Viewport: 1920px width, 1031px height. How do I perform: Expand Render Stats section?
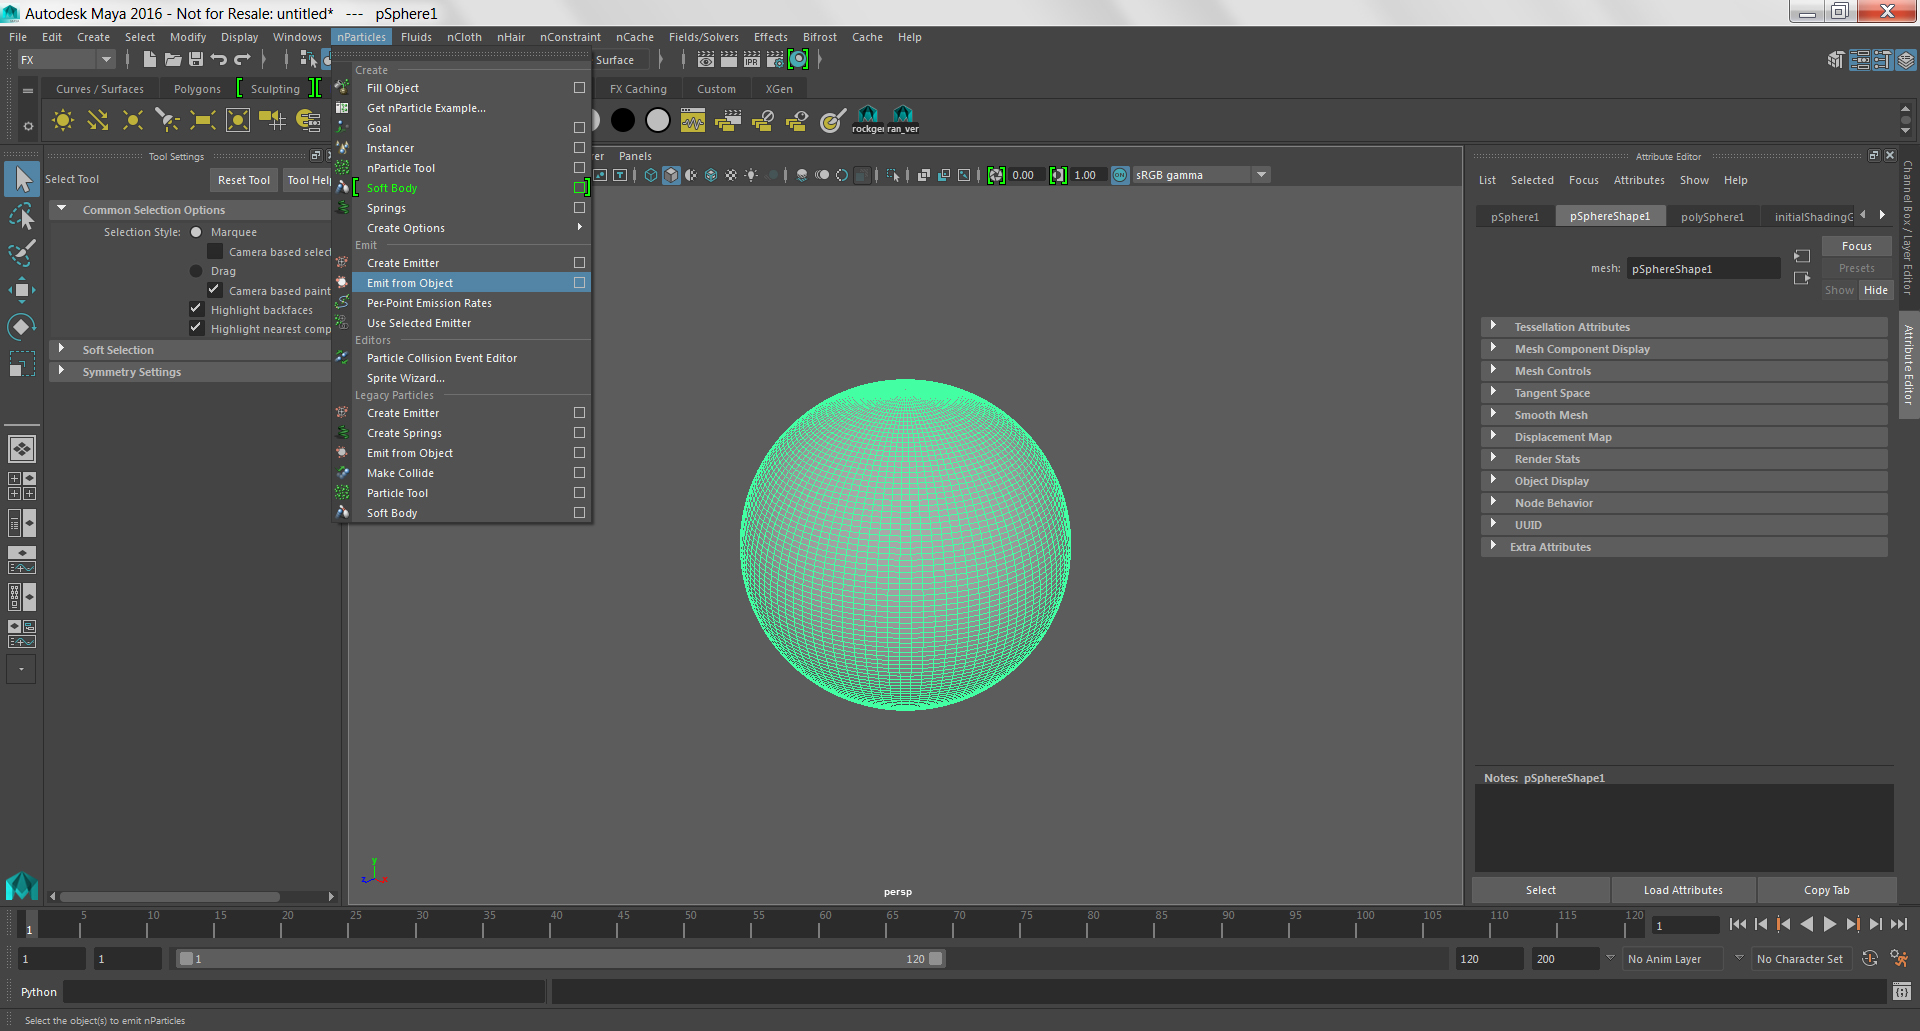pos(1684,459)
